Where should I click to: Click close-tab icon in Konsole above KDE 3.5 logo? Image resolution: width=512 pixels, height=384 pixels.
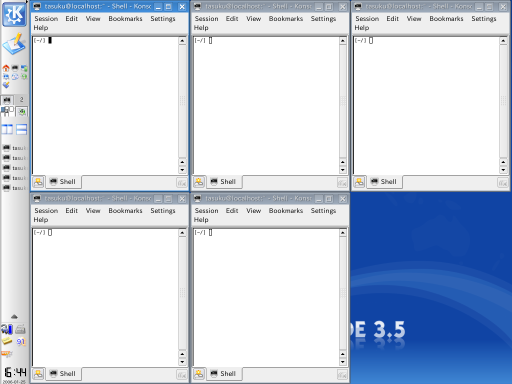click(503, 183)
